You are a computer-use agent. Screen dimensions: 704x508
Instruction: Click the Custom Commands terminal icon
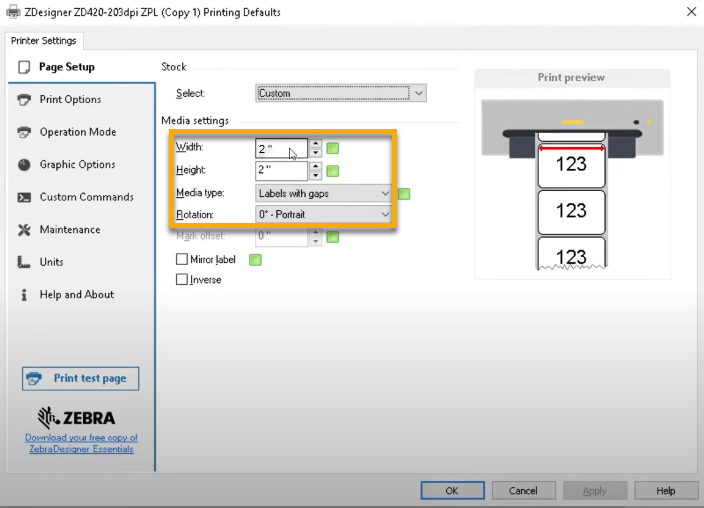click(24, 197)
